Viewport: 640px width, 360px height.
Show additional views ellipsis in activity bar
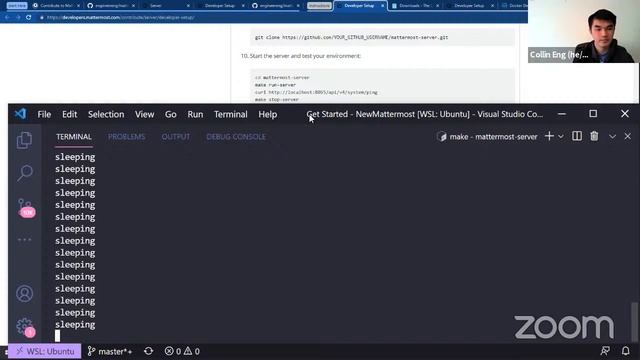tap(24, 240)
